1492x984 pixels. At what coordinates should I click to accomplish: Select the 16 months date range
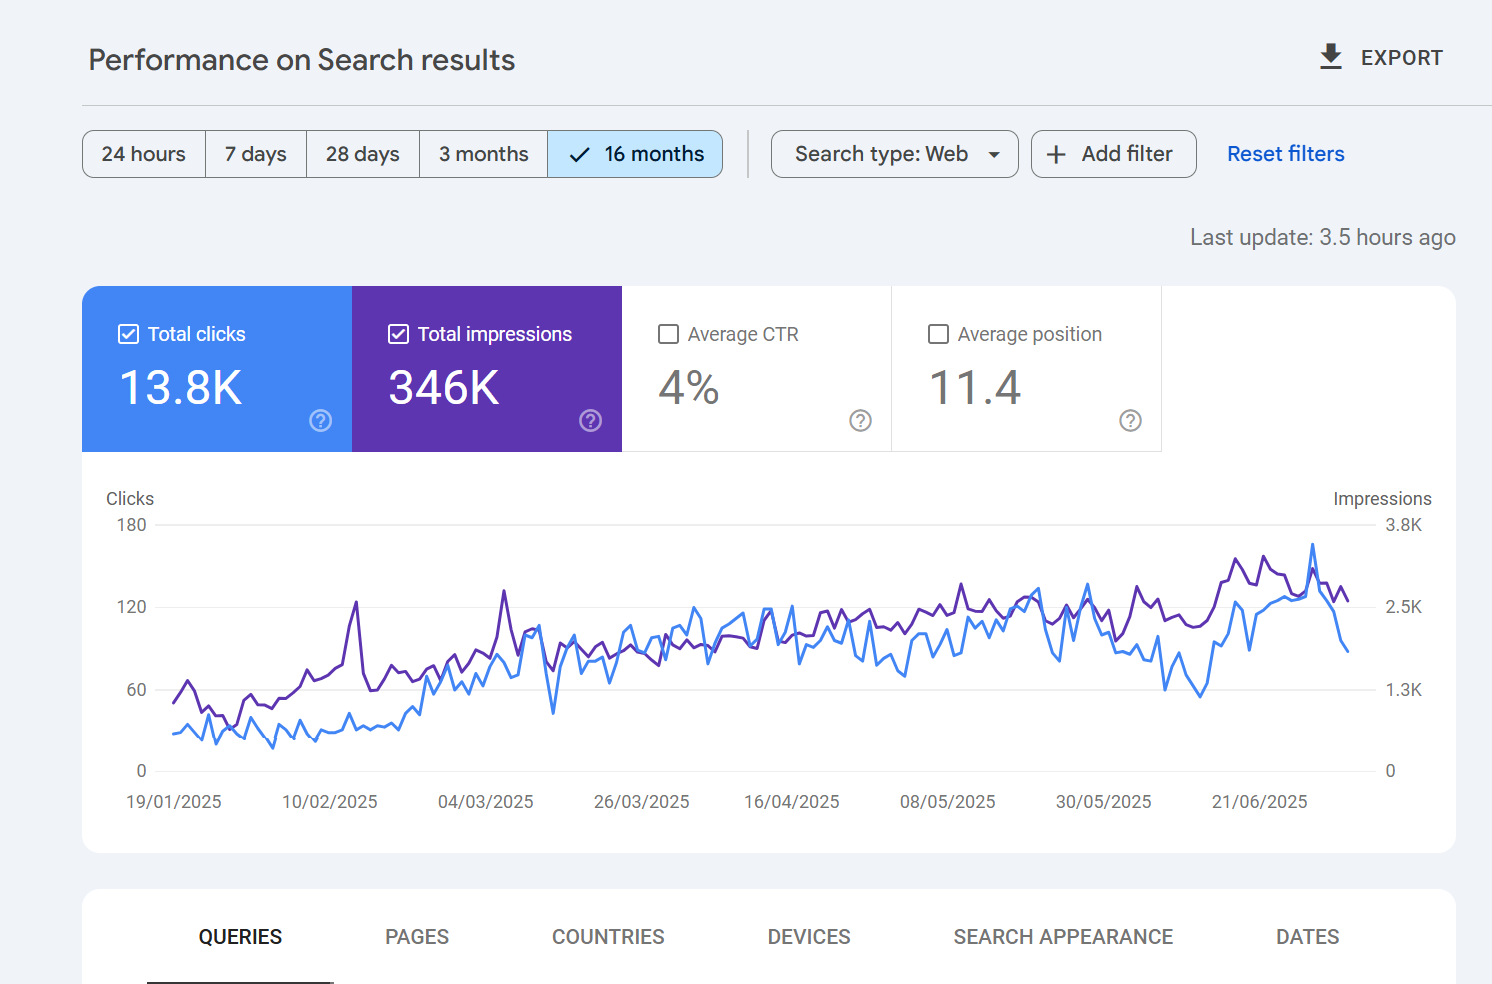[635, 154]
